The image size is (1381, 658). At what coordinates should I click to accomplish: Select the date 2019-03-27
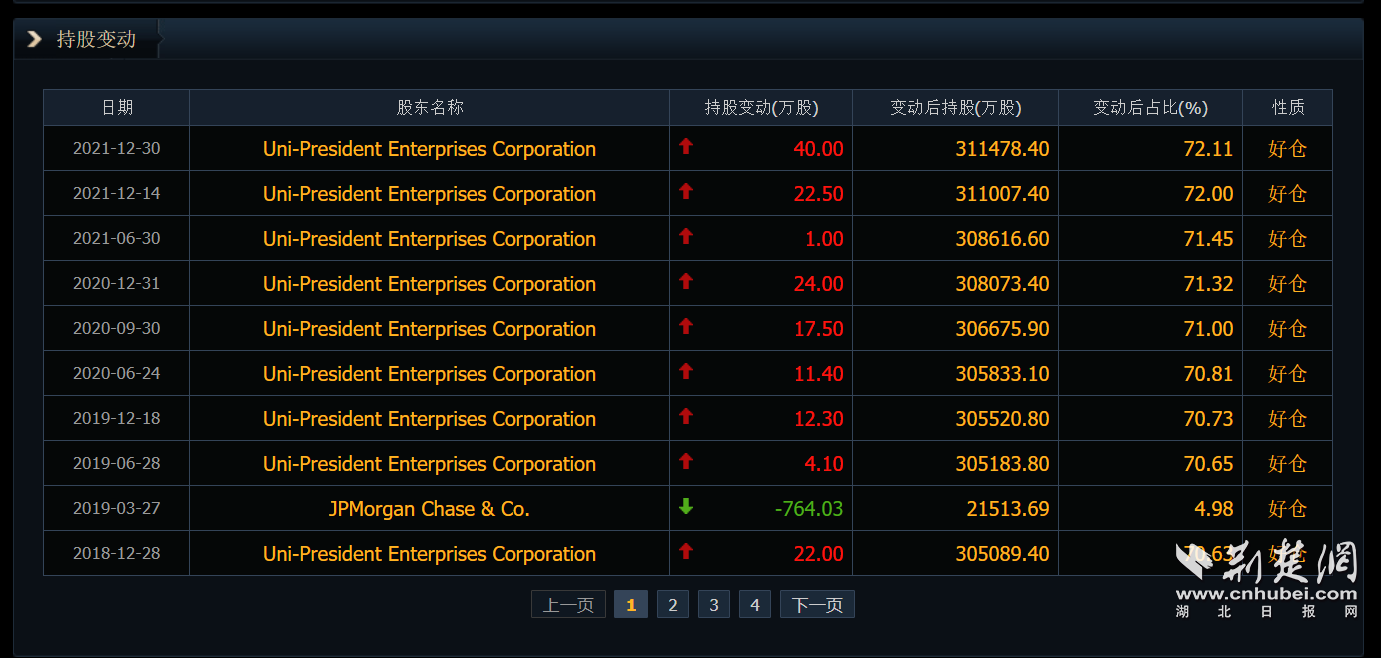116,508
